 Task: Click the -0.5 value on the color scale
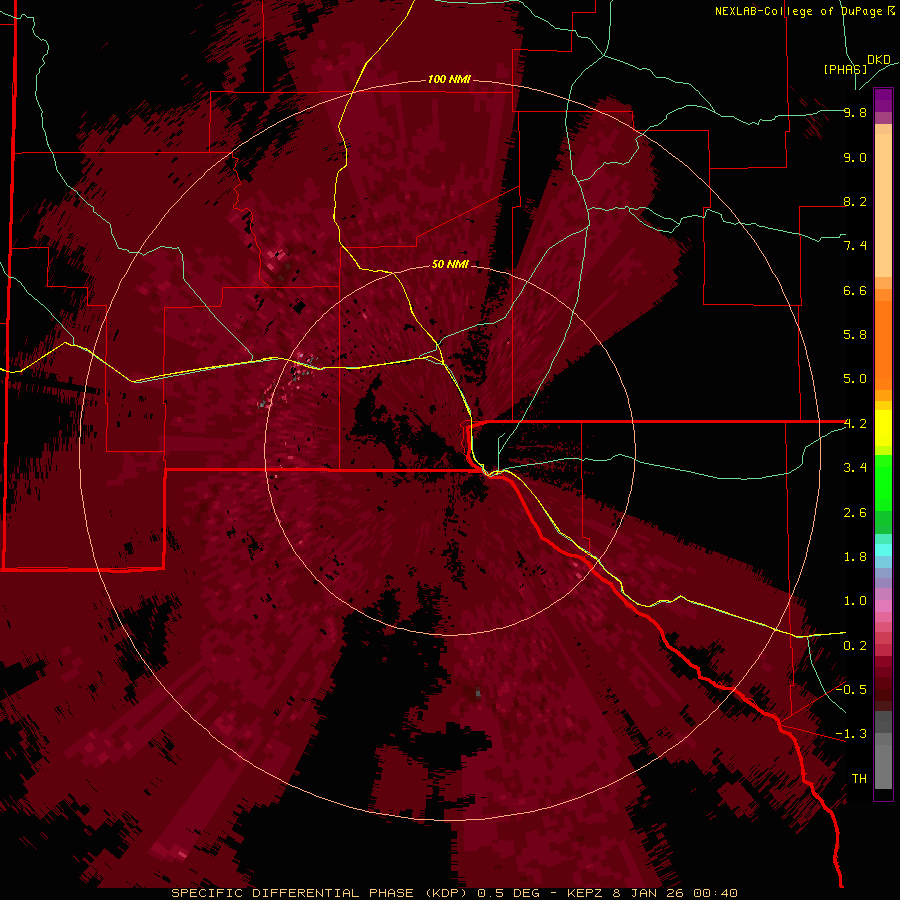(x=852, y=690)
